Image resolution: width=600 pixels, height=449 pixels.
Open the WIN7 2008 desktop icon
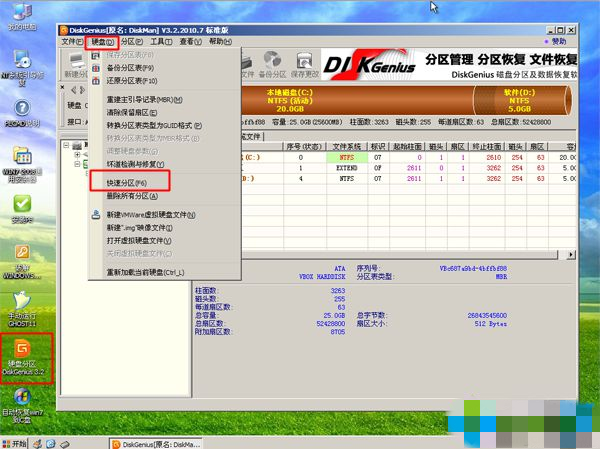[22, 164]
